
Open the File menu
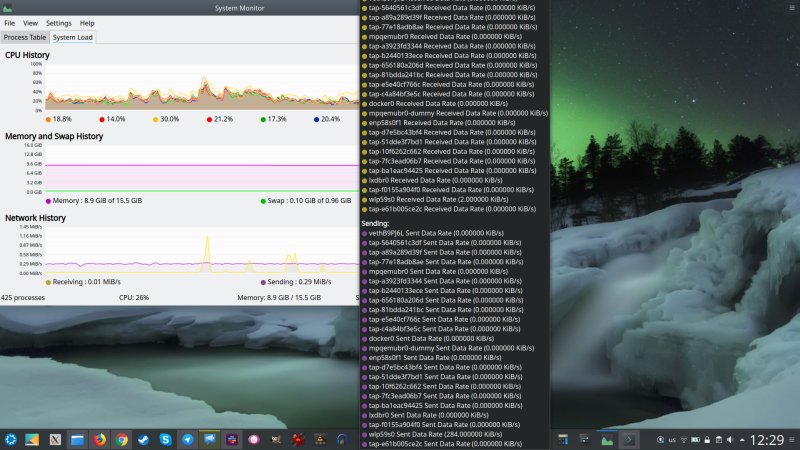(9, 23)
